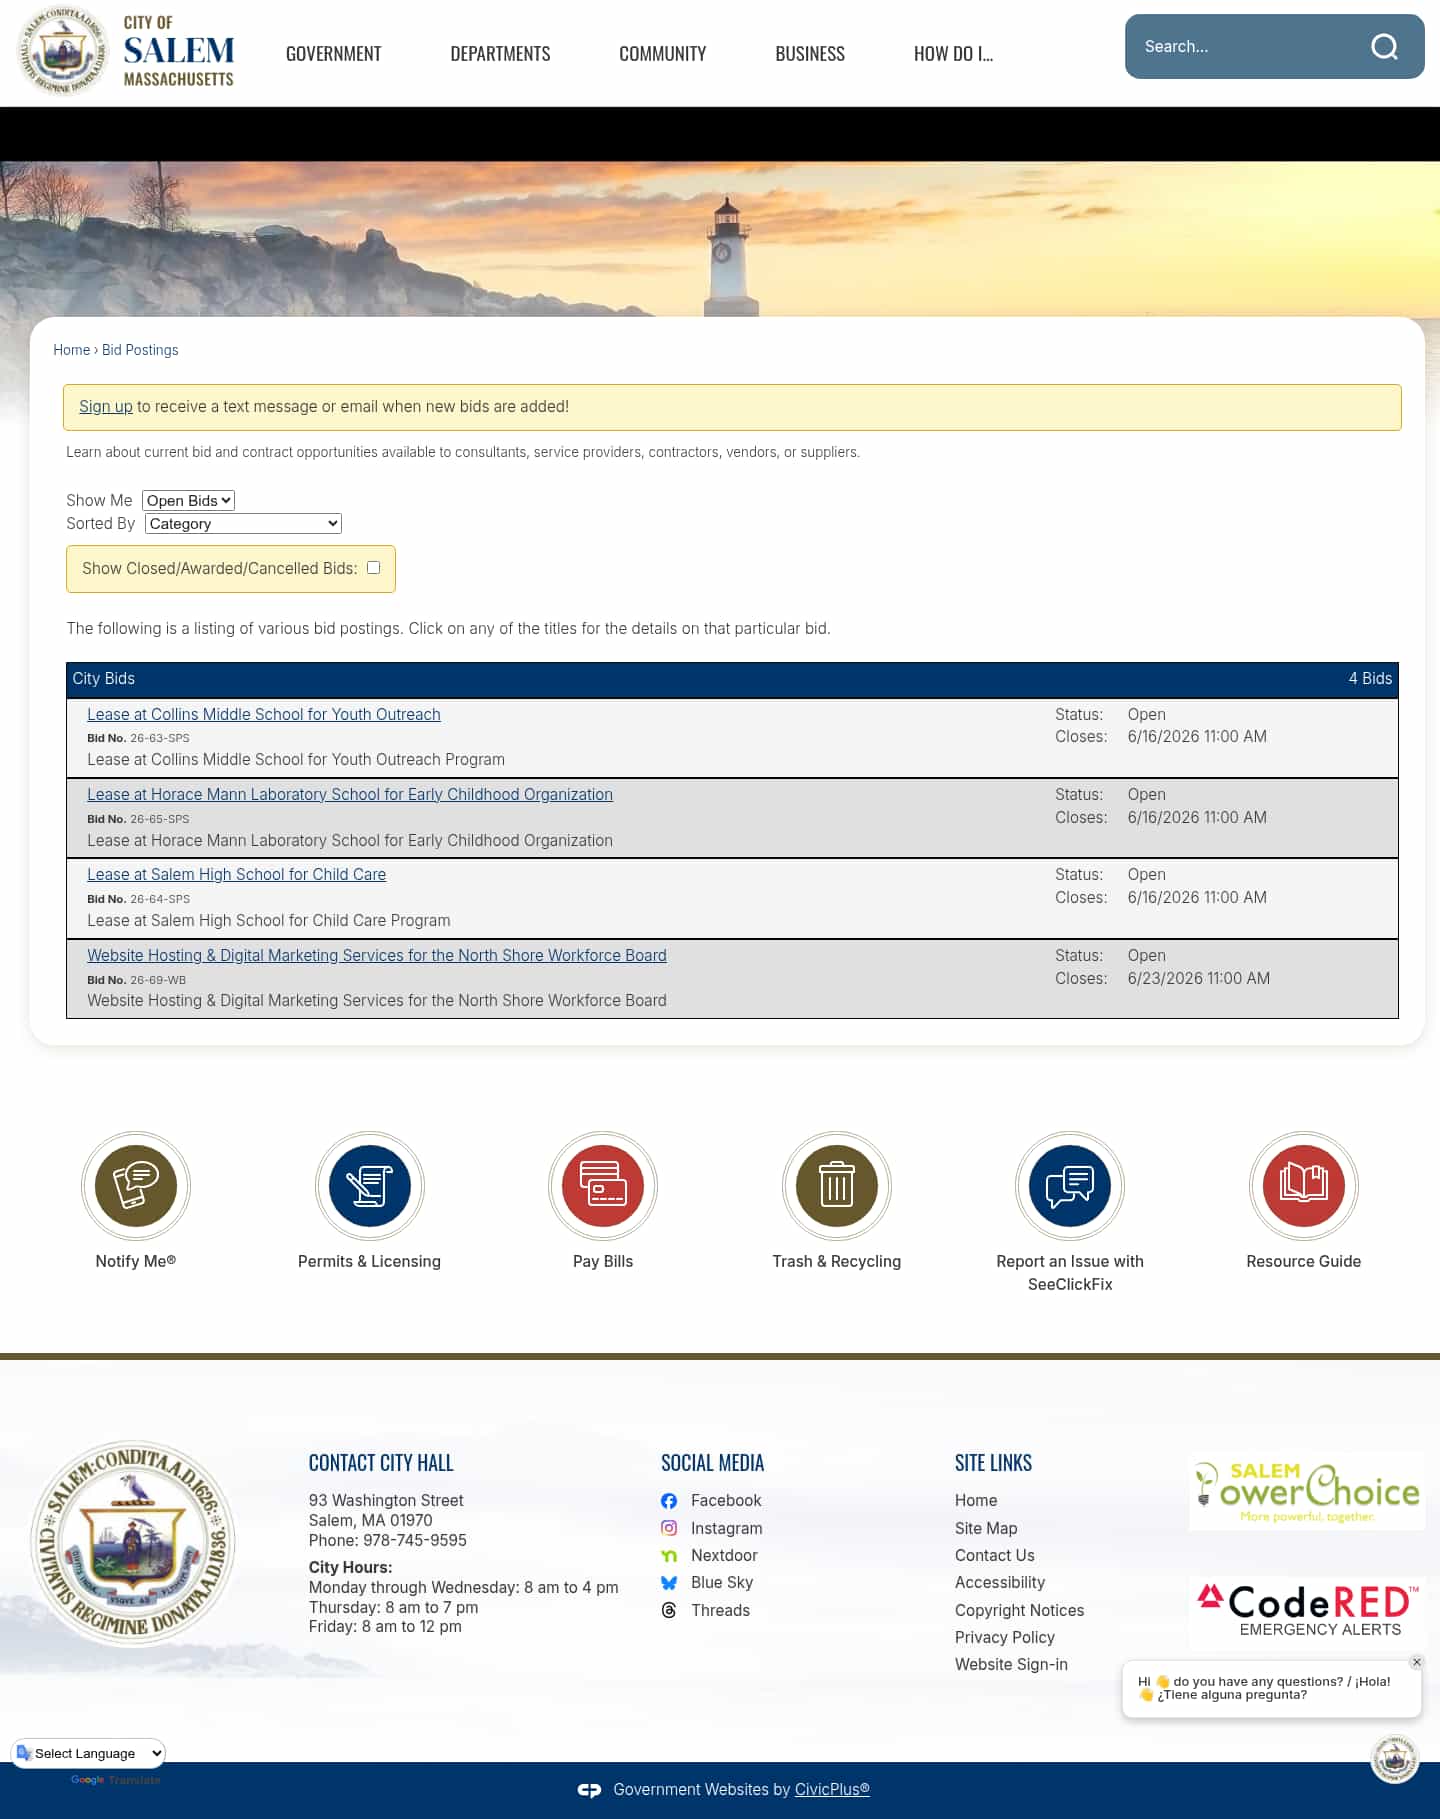This screenshot has width=1440, height=1819.
Task: Open the Pay Bills round icon
Action: 603,1186
